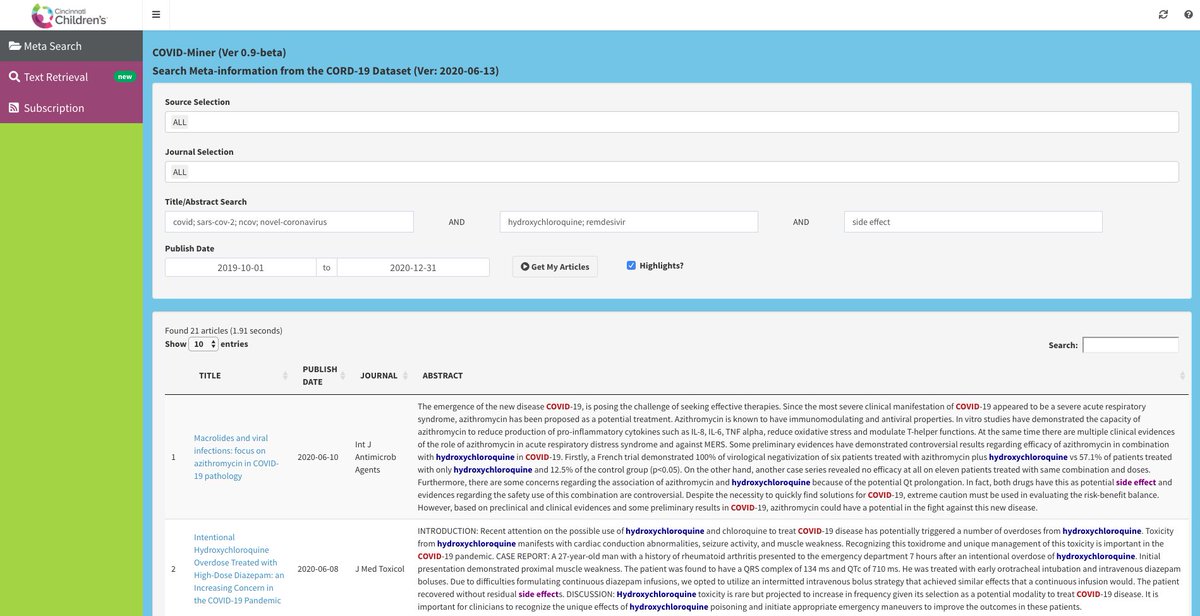Viewport: 1200px width, 616px height.
Task: Open 'Macrolides and viral infections' article link
Action: [236, 457]
